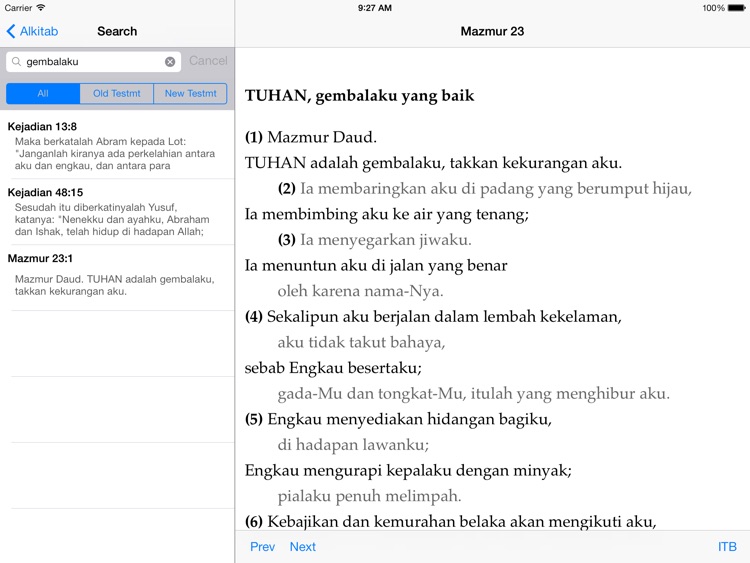This screenshot has width=750, height=563.
Task: Select verse 5 Engkau menyediakan hidangan
Action: pyautogui.click(x=398, y=419)
